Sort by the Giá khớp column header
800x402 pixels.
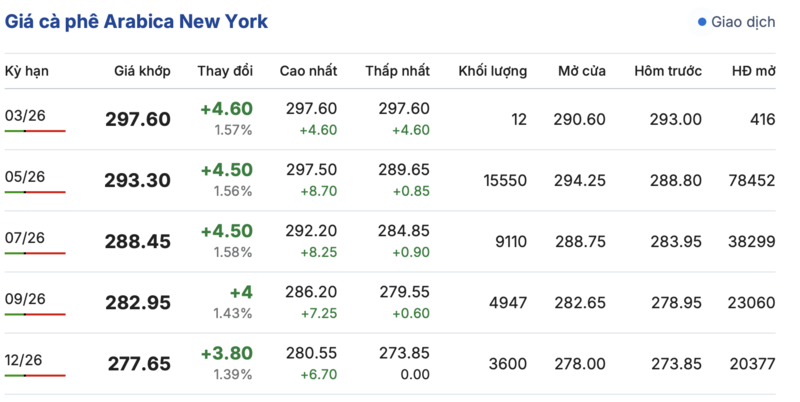142,71
